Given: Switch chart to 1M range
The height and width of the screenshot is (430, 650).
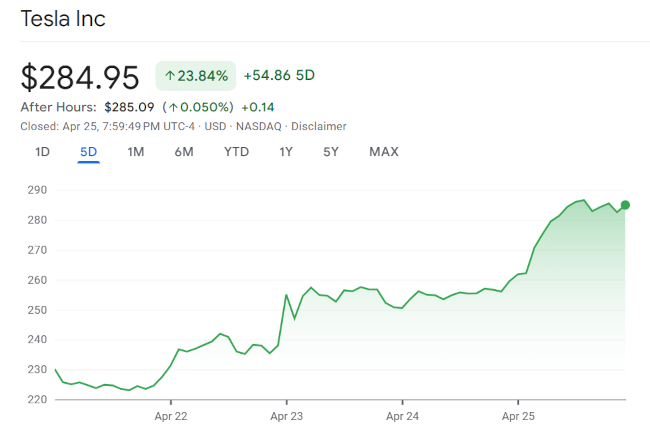Looking at the screenshot, I should [136, 152].
